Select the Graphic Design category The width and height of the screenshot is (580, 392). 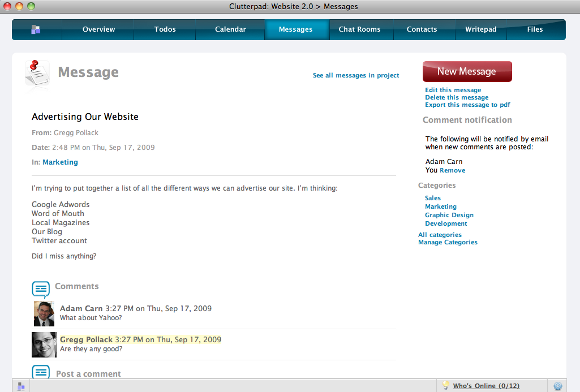click(x=449, y=215)
